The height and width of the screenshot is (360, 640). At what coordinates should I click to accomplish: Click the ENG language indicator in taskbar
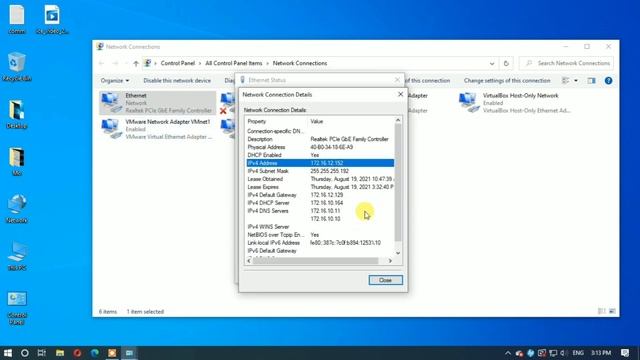[578, 353]
